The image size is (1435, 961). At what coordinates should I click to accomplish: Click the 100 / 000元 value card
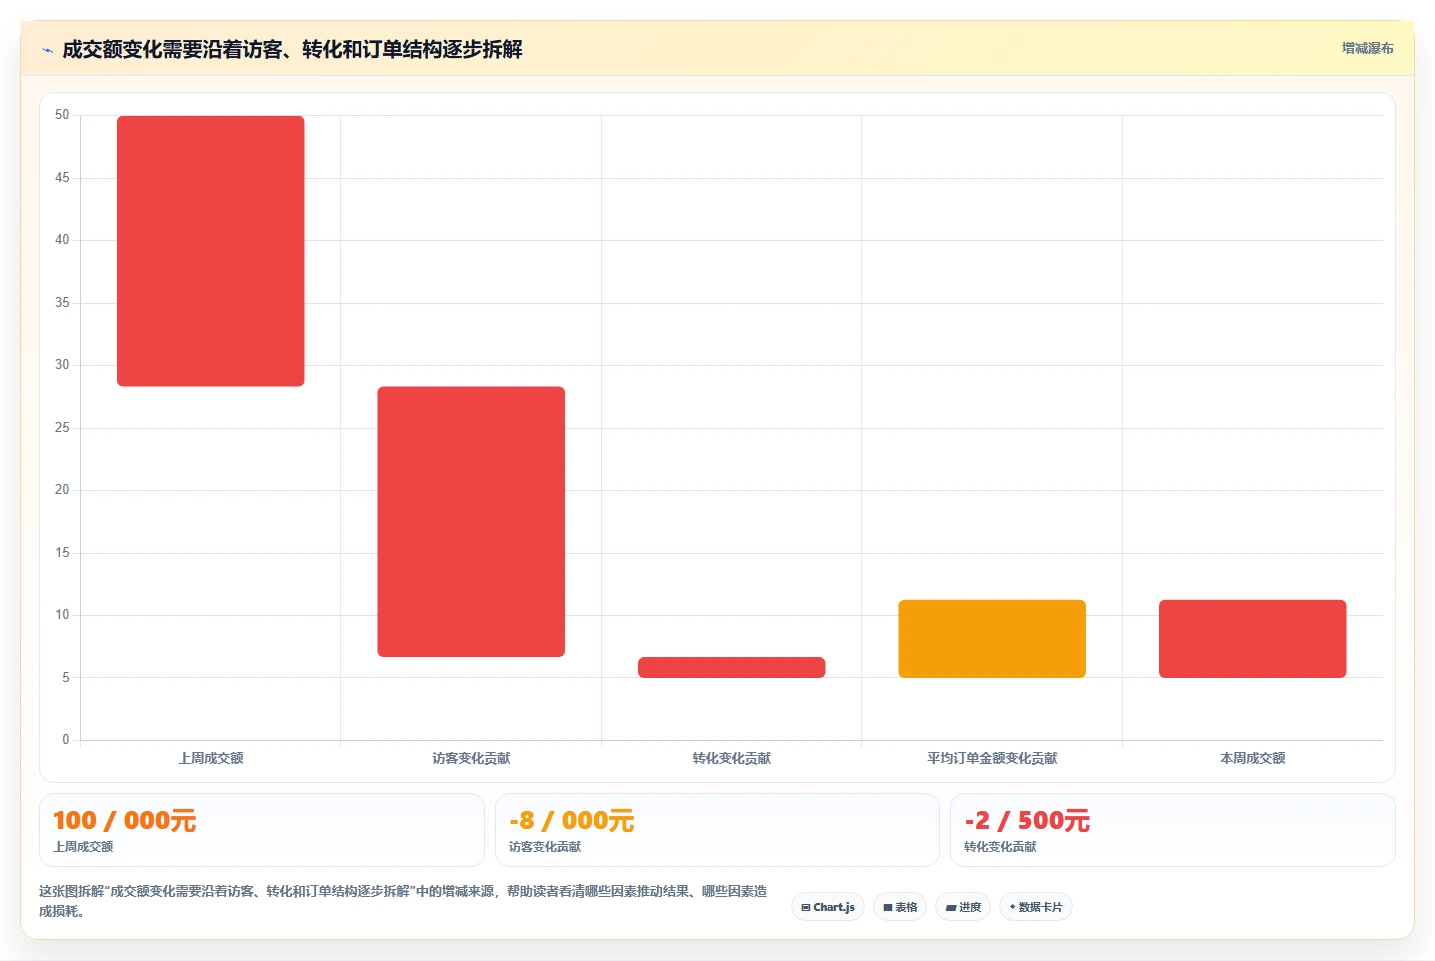(x=262, y=830)
